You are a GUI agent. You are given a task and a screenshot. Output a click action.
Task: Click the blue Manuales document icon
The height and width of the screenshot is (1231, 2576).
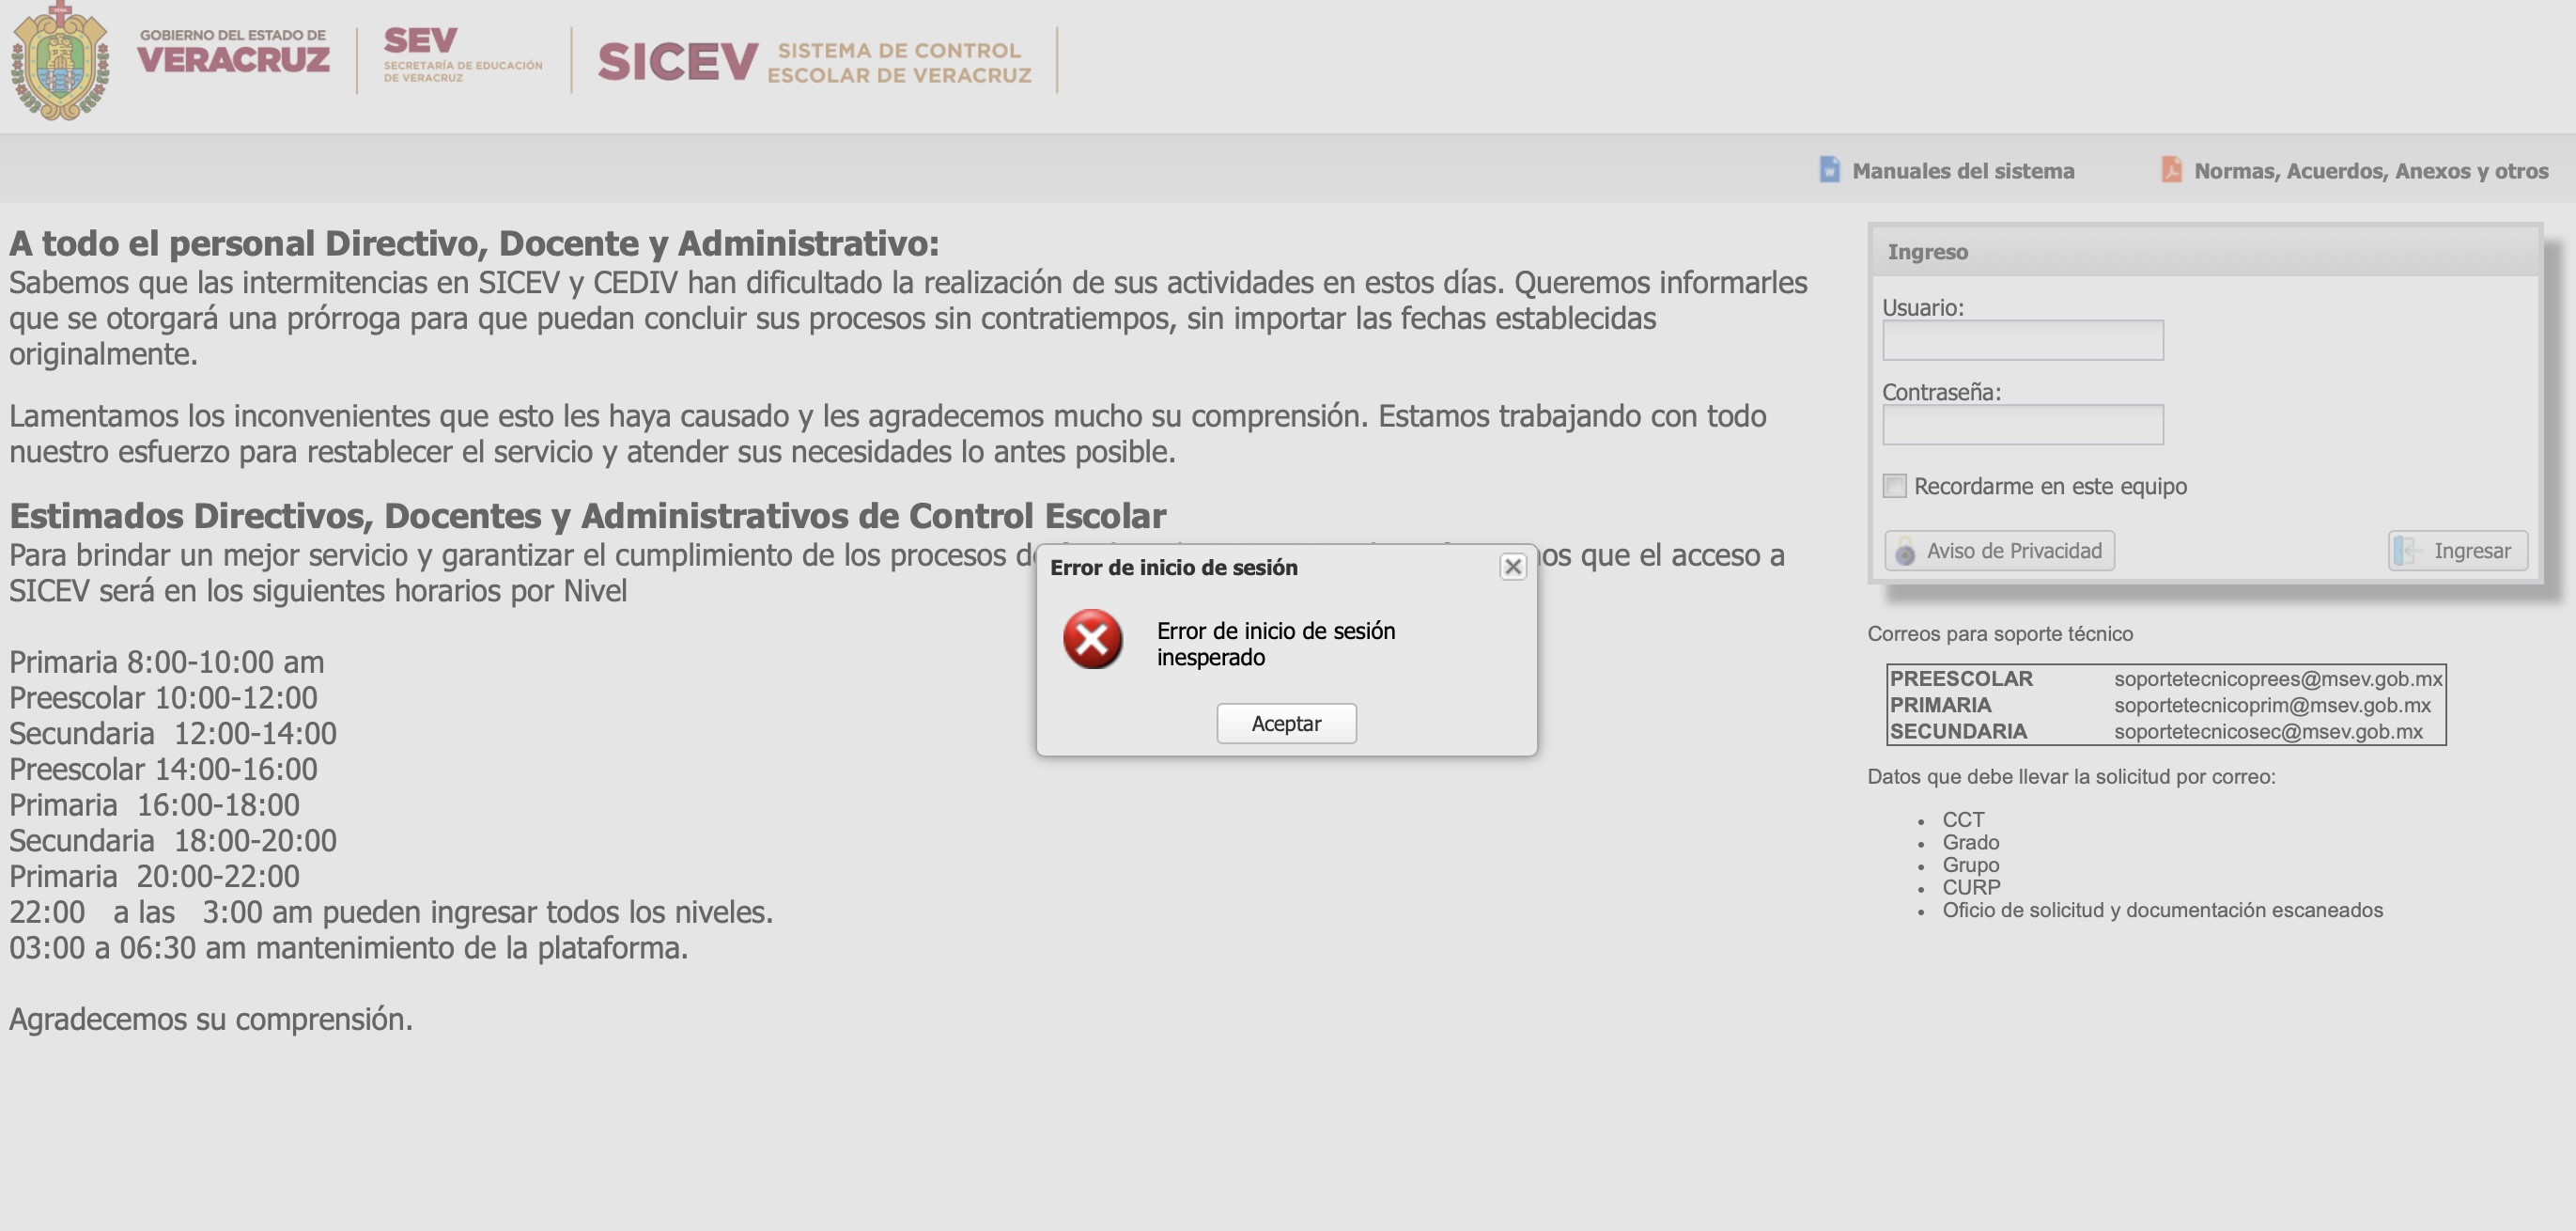1829,169
